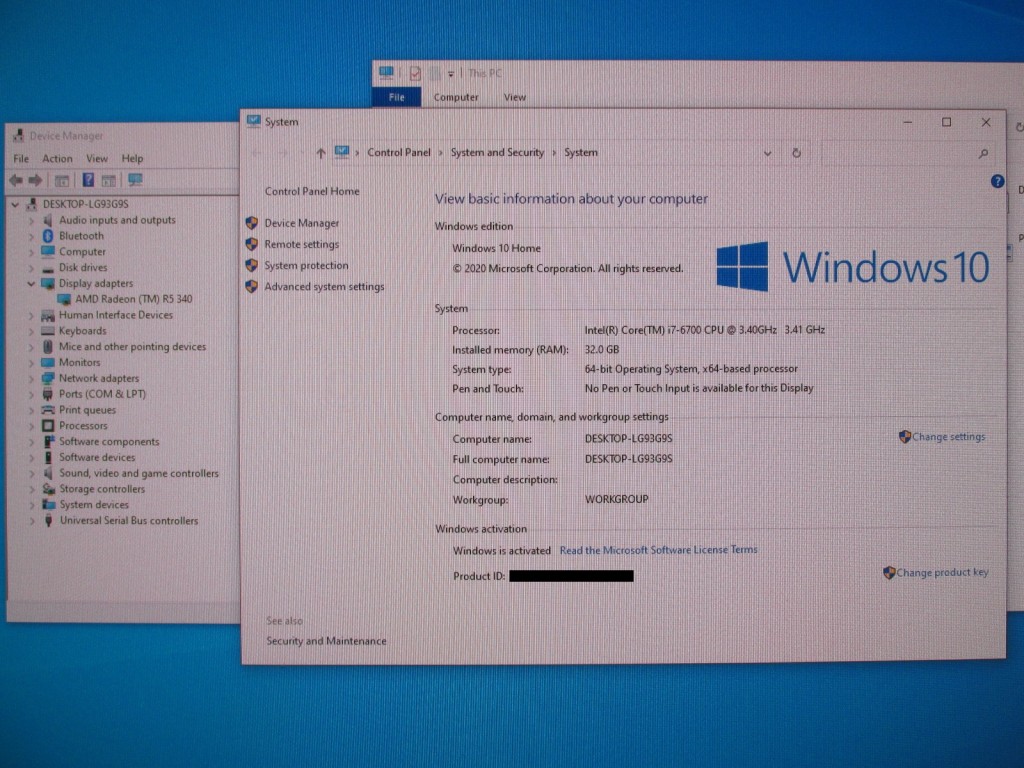Click the Change settings link
This screenshot has width=1024, height=768.
948,437
